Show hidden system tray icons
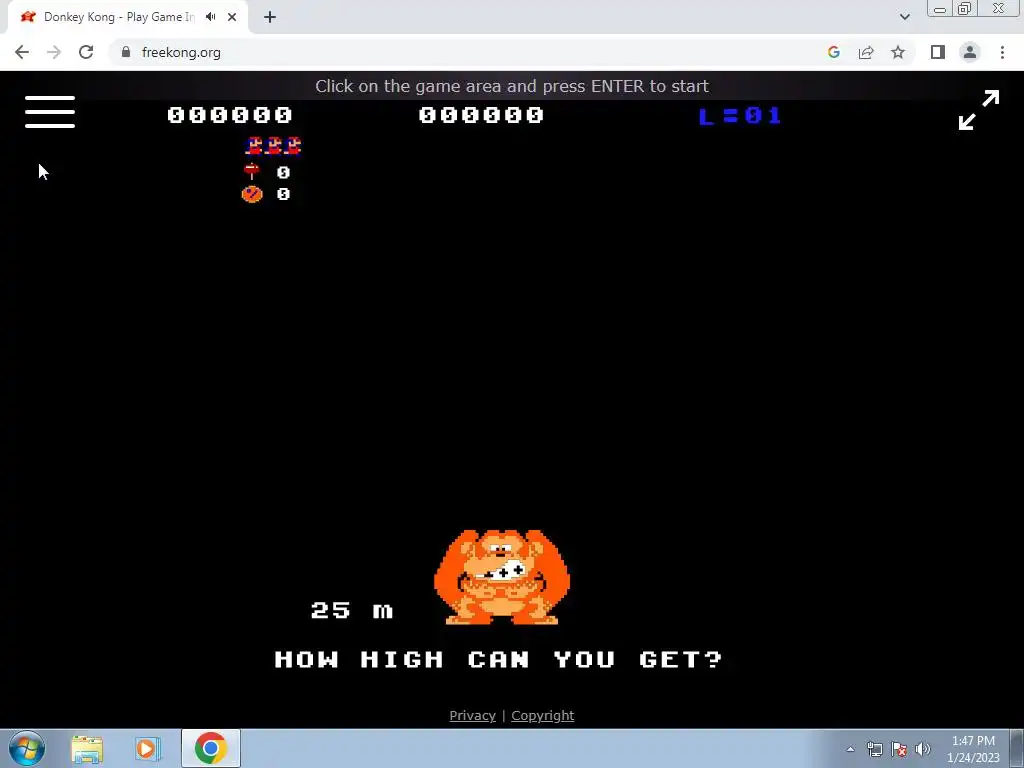This screenshot has width=1024, height=768. click(x=850, y=749)
